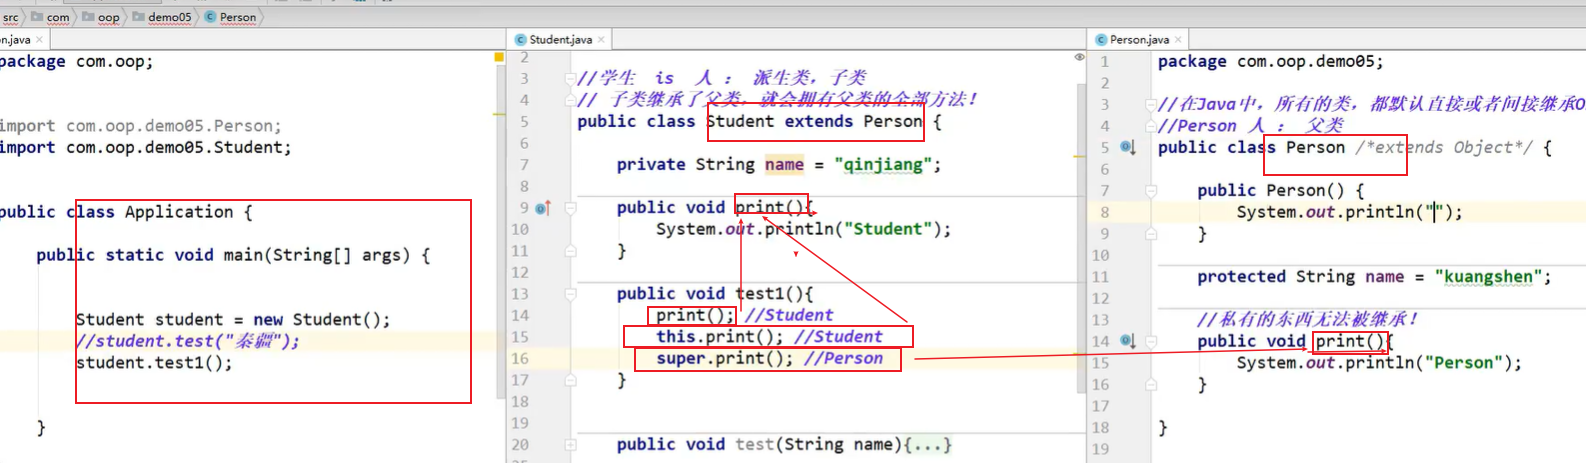Collapse the test1() method at Student line 13

pyautogui.click(x=570, y=294)
